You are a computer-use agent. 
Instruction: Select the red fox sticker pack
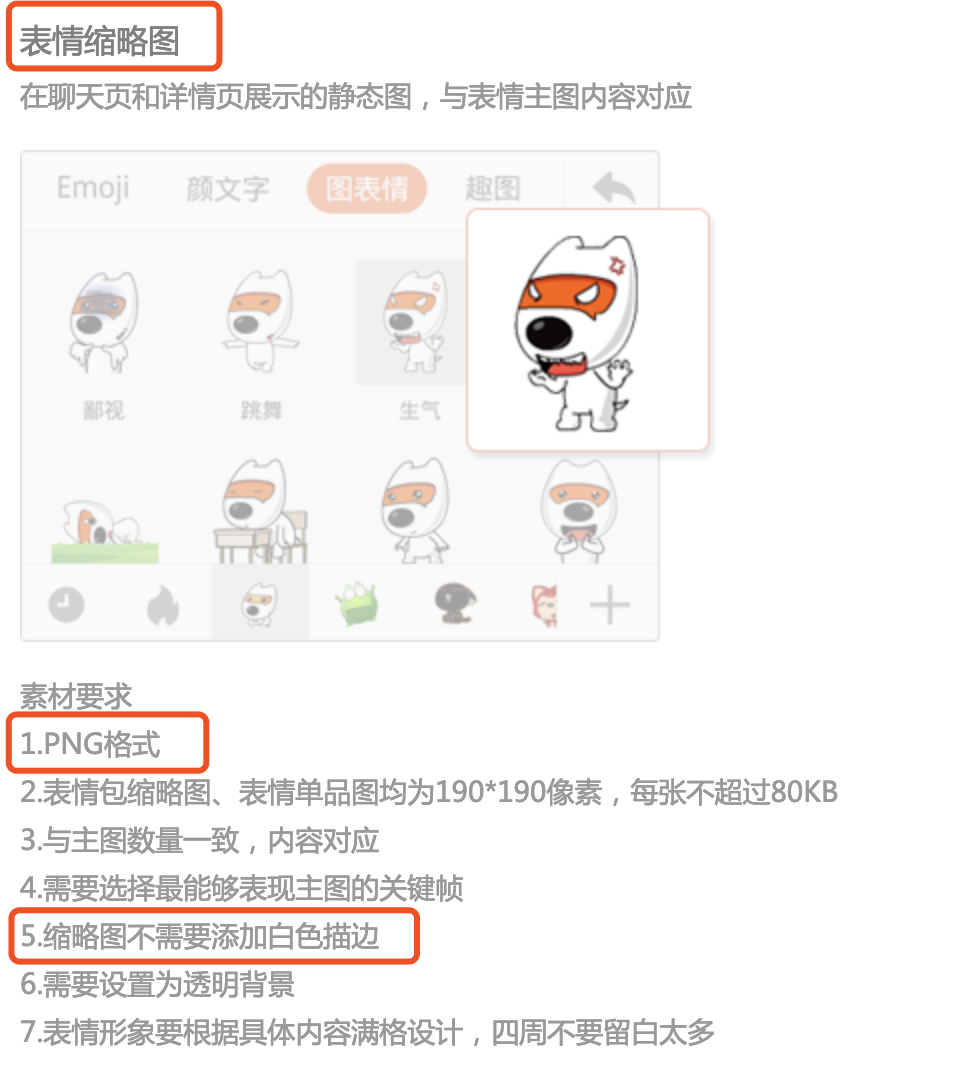(545, 605)
